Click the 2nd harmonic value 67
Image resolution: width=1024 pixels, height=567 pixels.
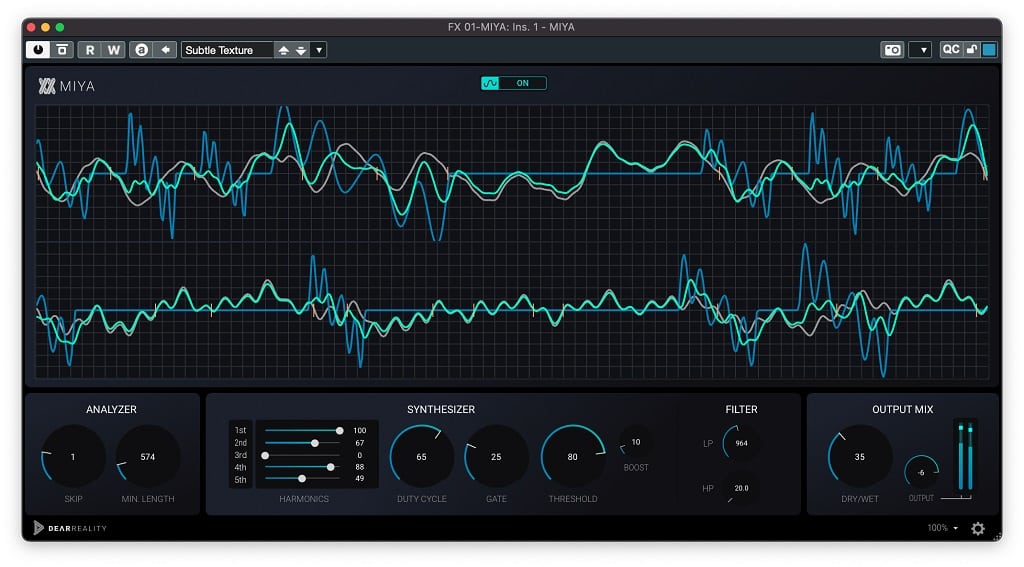click(x=360, y=443)
